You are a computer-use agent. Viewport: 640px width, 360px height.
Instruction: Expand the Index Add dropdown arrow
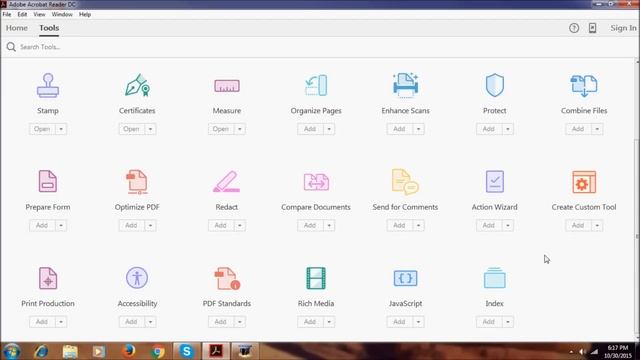(508, 322)
